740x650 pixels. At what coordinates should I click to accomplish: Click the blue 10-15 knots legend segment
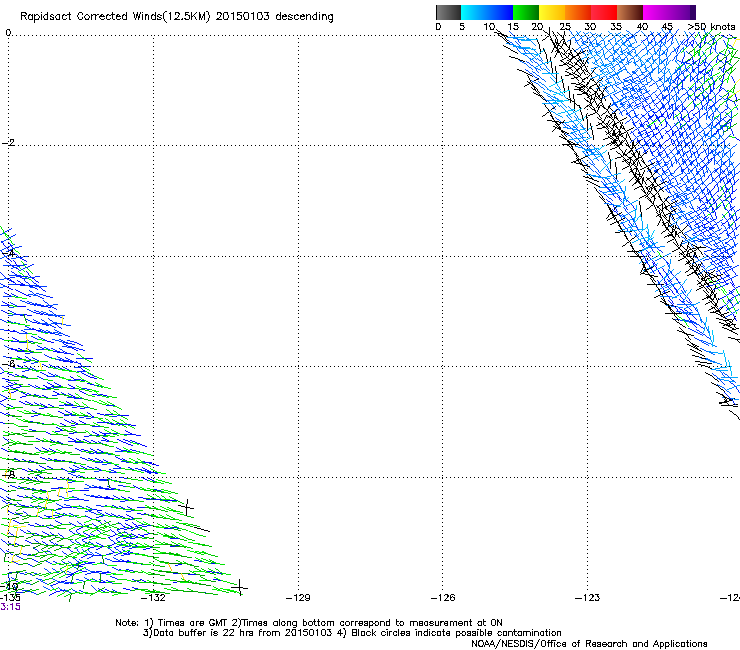[x=500, y=12]
